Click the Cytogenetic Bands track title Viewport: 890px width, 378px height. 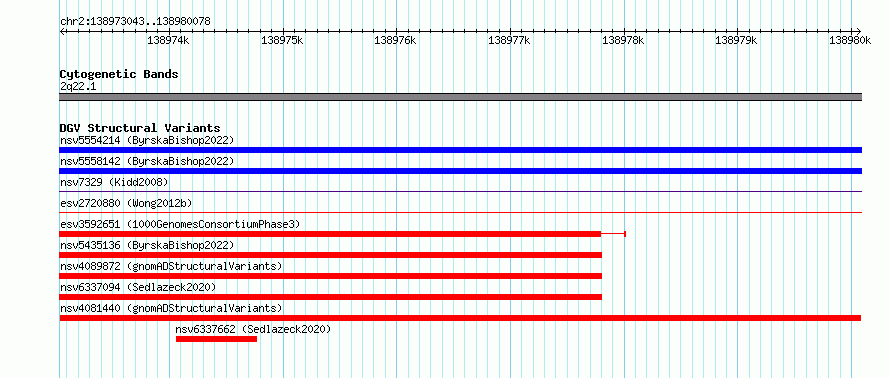[119, 74]
